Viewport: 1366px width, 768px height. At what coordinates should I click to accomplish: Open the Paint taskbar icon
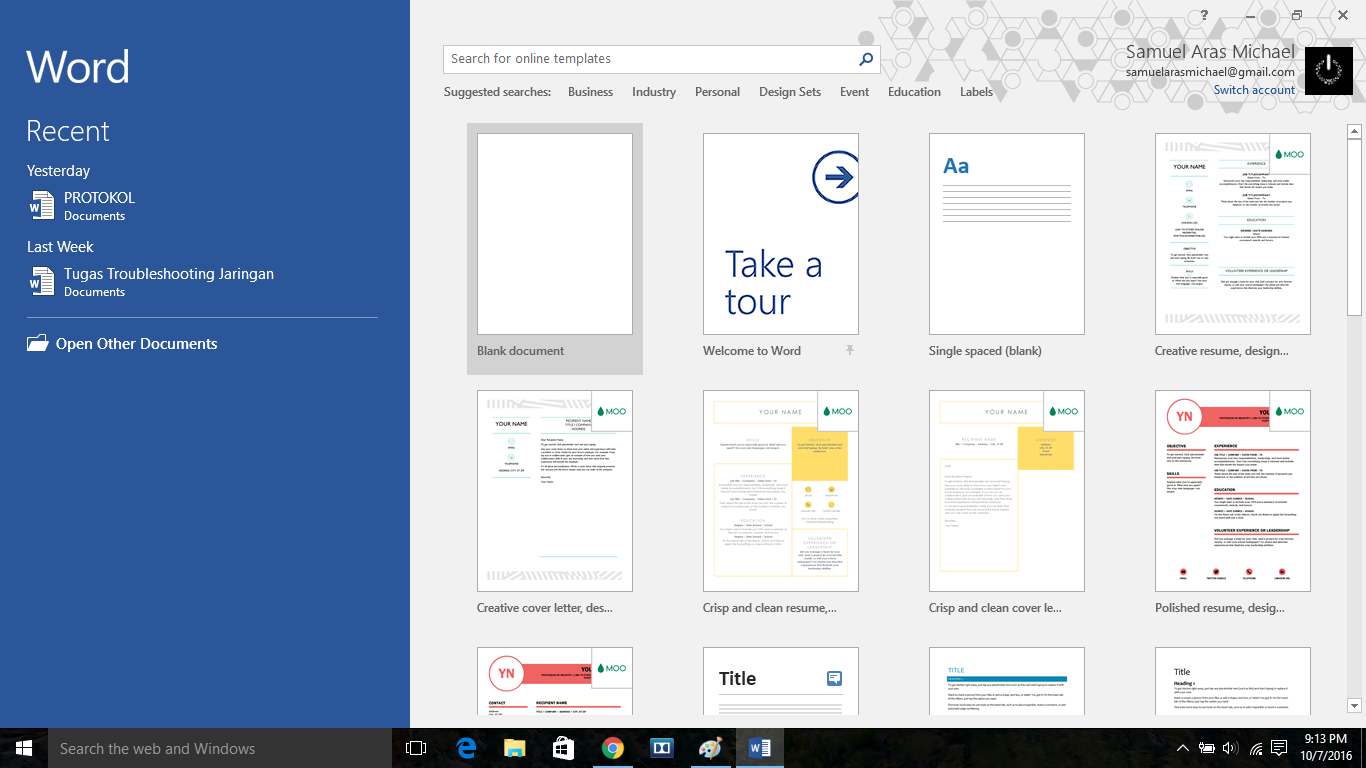coord(710,748)
